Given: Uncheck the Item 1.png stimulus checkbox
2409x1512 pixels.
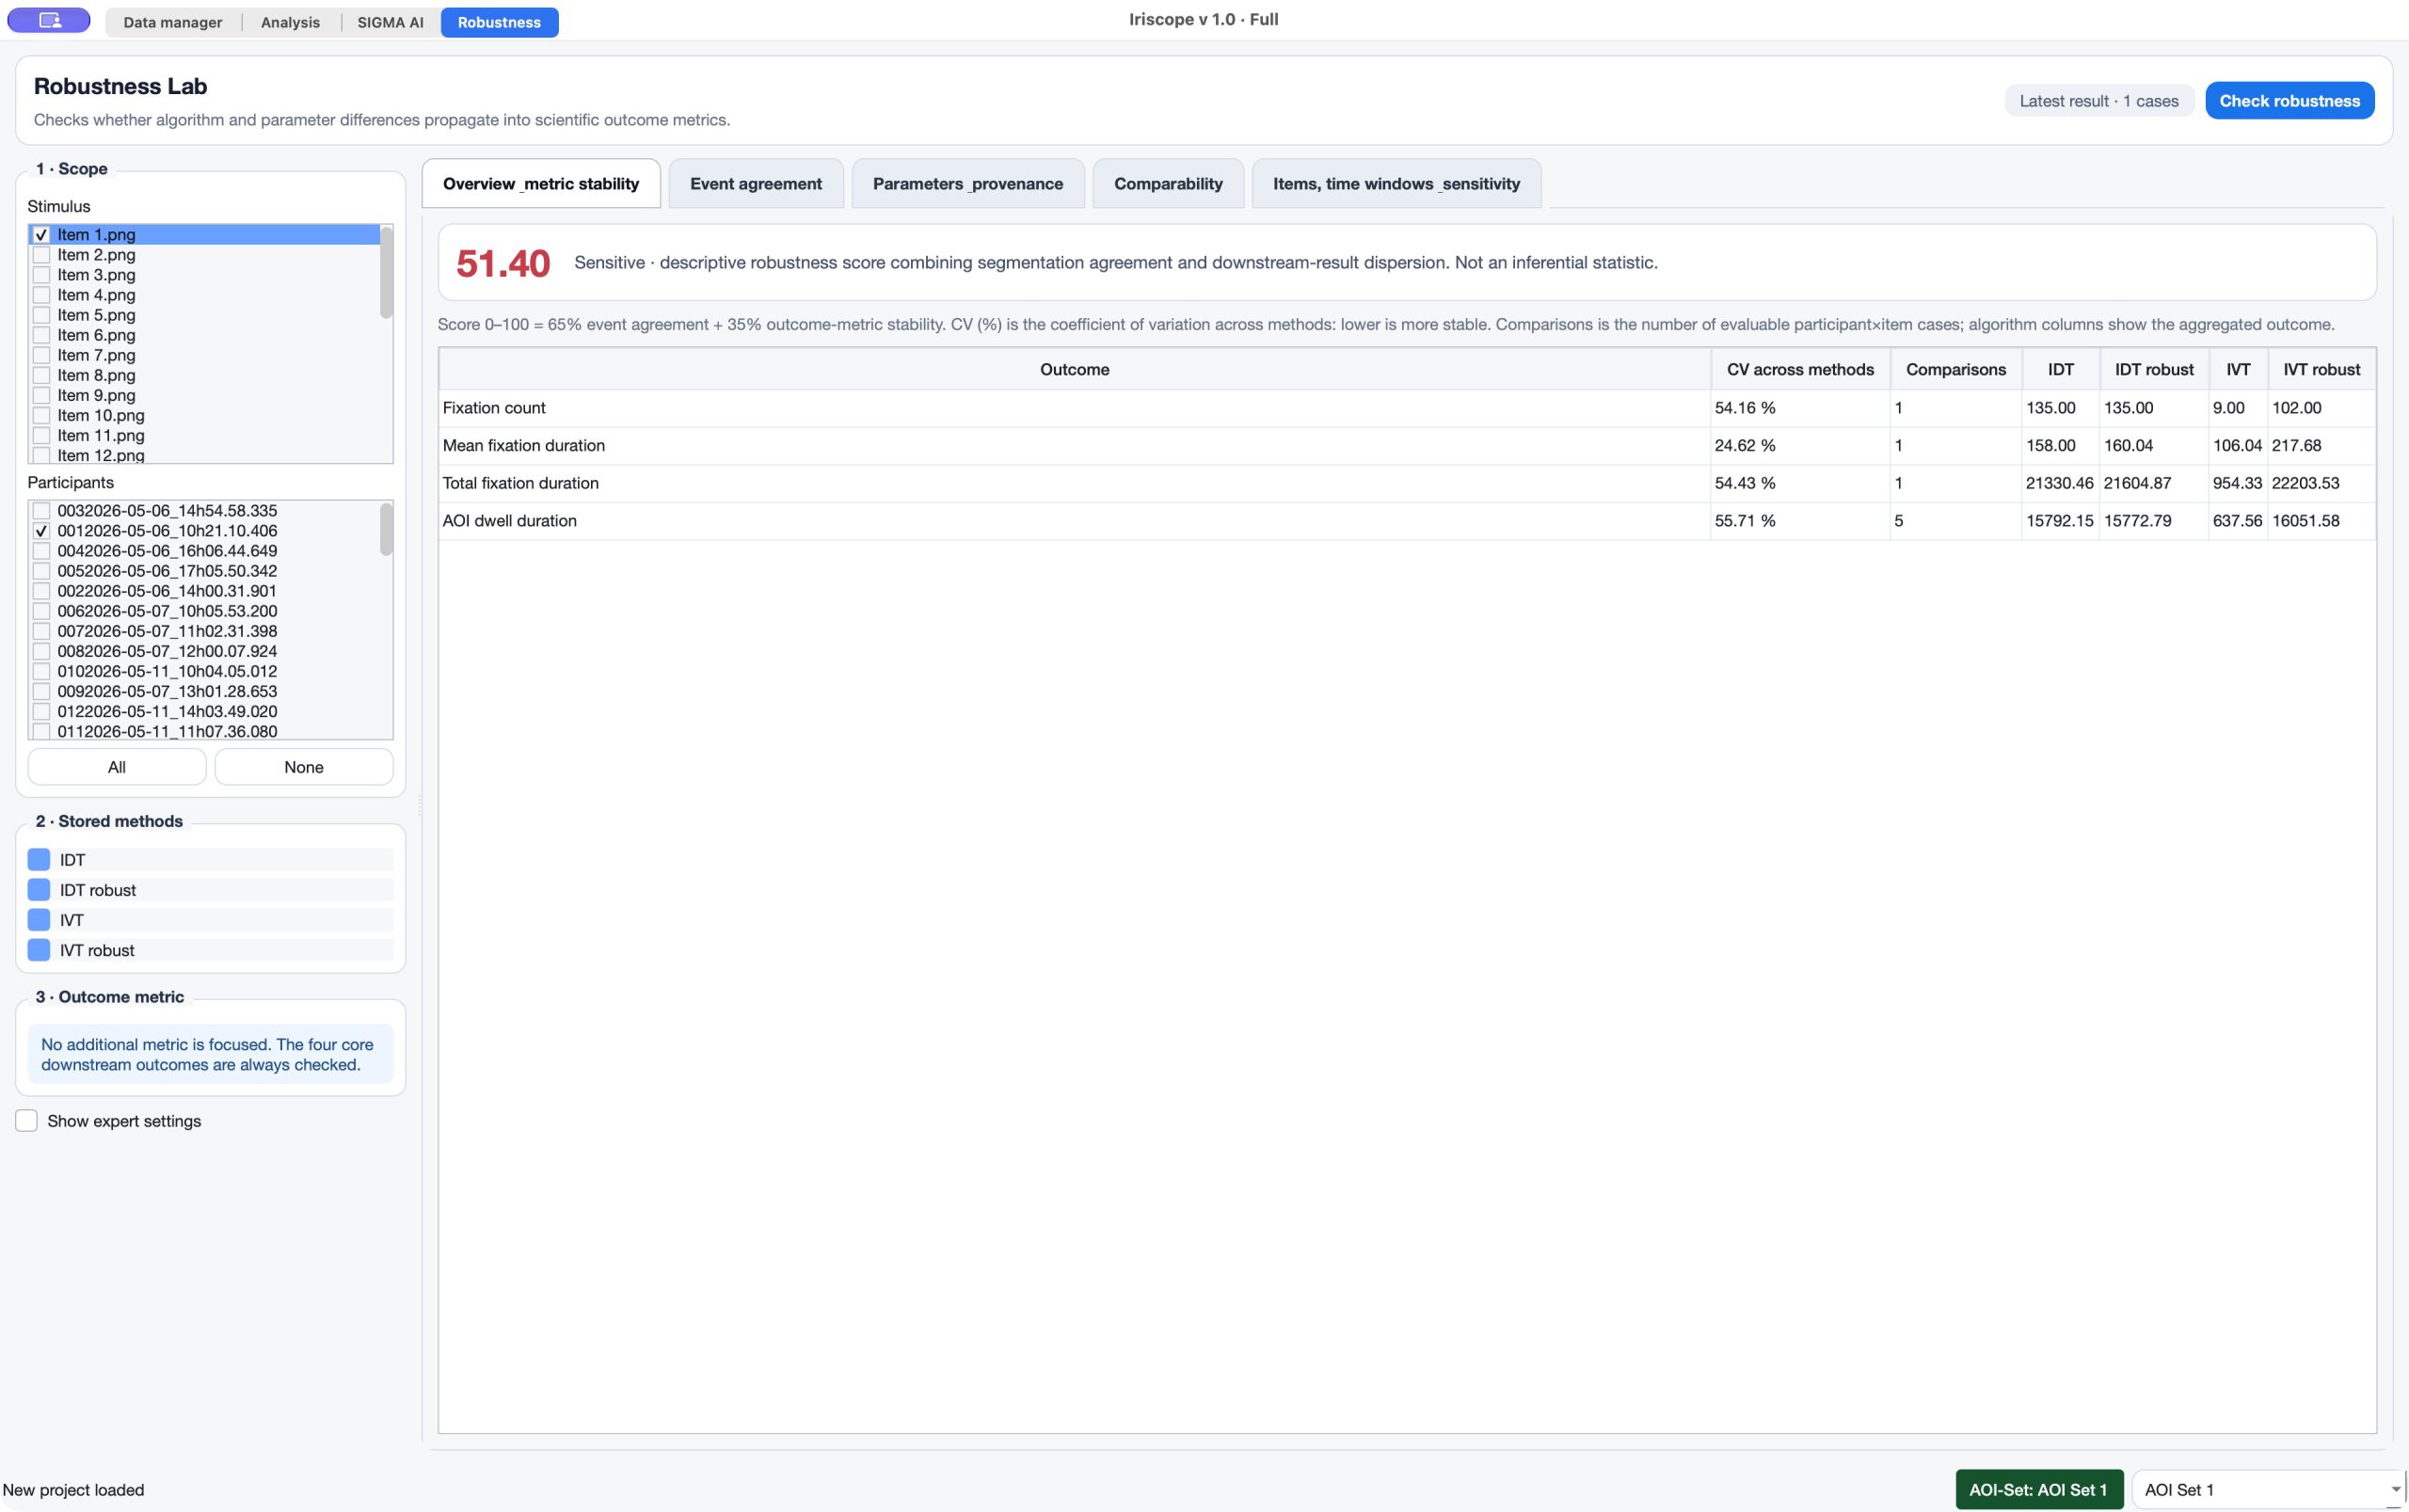Looking at the screenshot, I should click(41, 235).
